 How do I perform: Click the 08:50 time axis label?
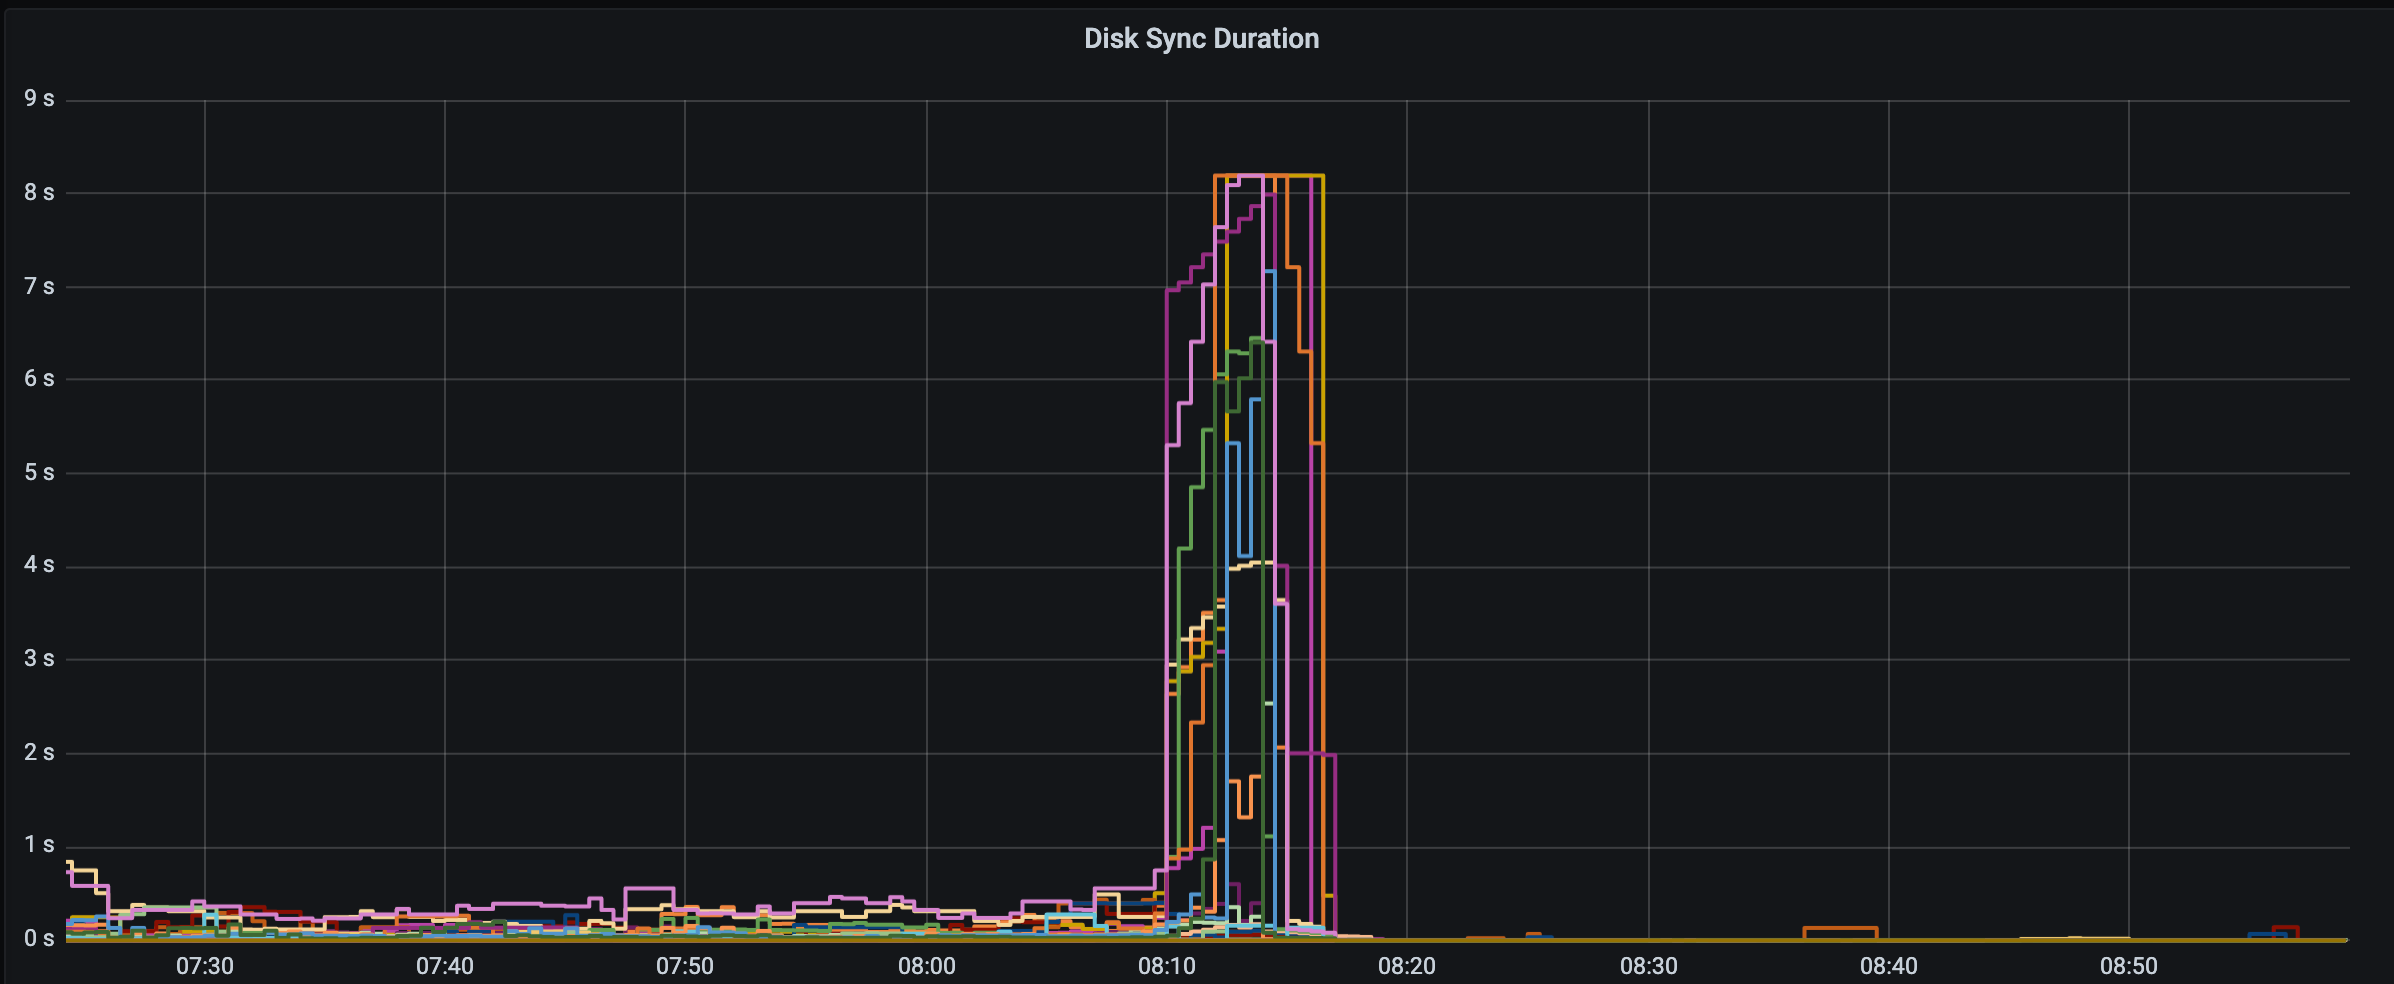tap(2130, 966)
